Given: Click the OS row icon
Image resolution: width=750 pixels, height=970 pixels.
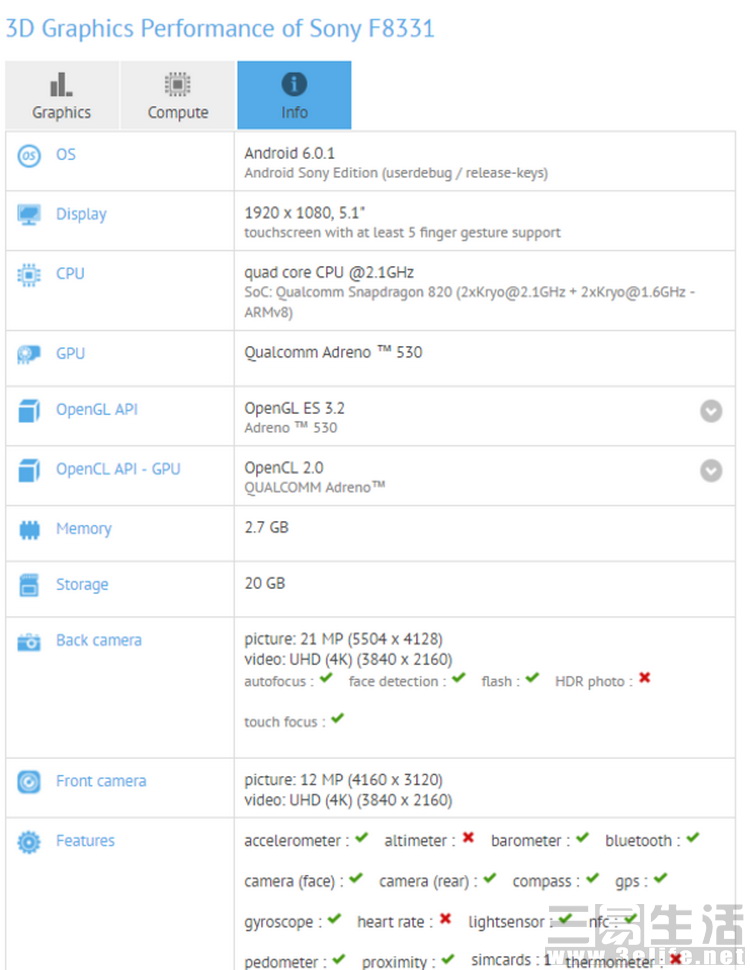Looking at the screenshot, I should click(29, 155).
